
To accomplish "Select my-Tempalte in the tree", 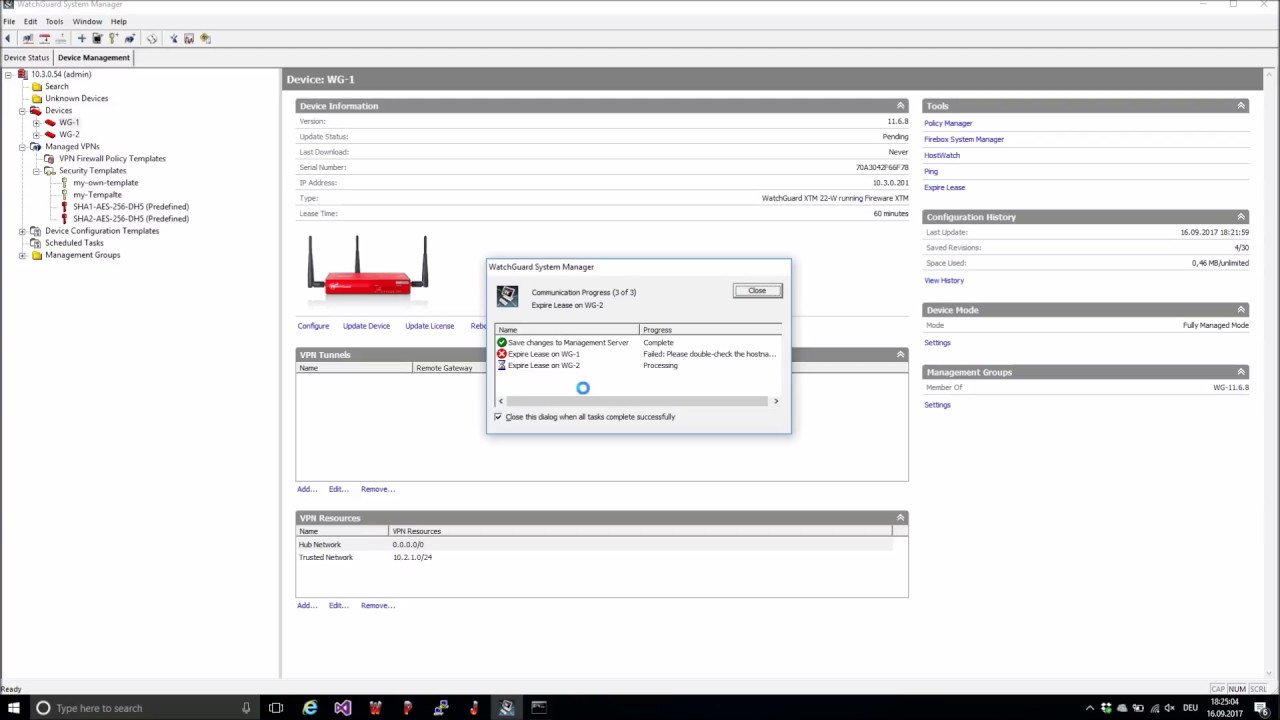I will pos(97,195).
